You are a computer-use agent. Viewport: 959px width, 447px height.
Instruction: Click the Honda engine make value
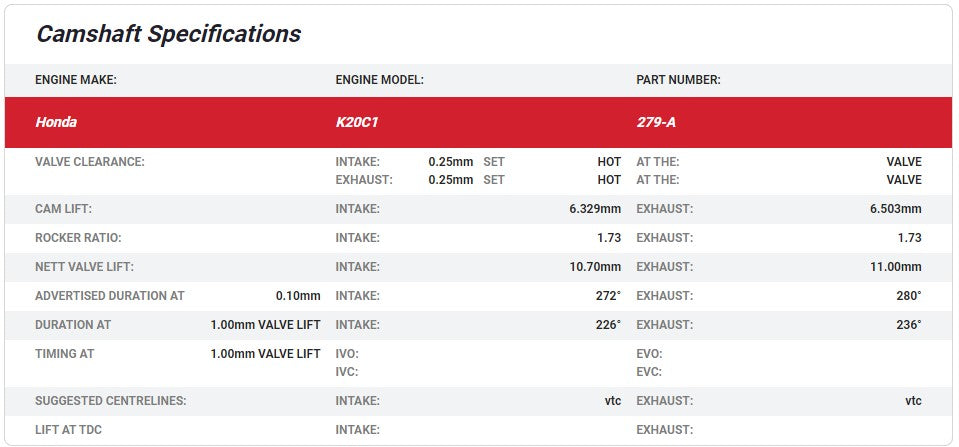tap(56, 122)
